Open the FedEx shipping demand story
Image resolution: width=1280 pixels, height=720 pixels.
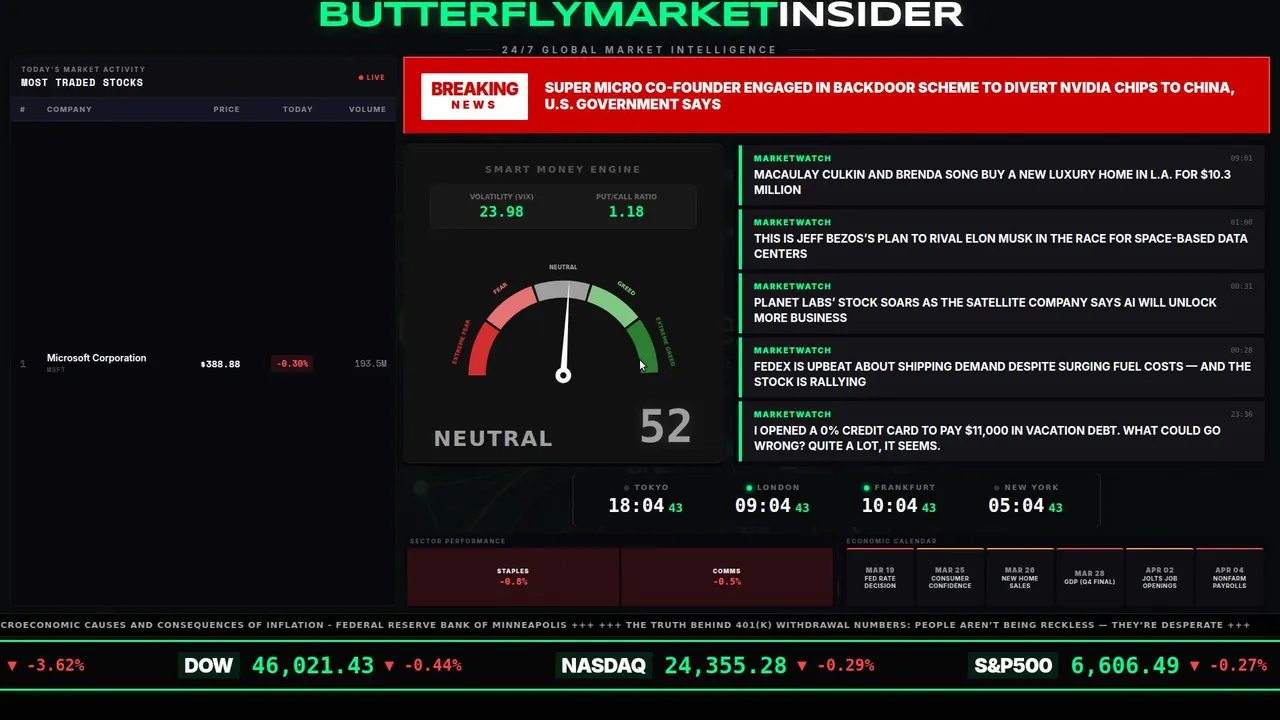(x=1002, y=368)
